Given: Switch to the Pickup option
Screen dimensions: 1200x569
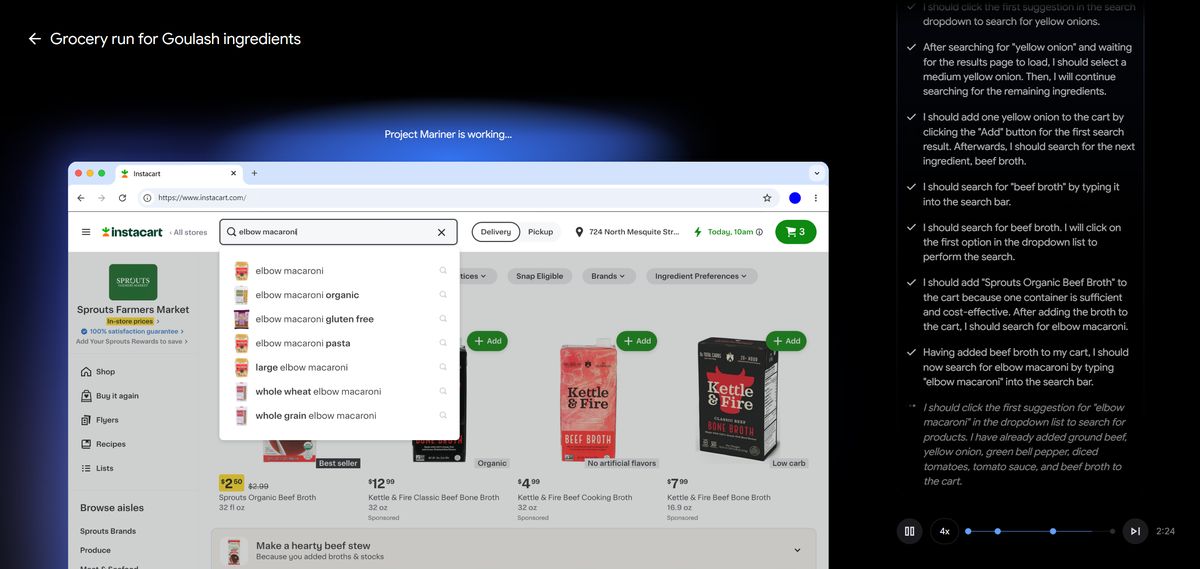Looking at the screenshot, I should pos(540,232).
